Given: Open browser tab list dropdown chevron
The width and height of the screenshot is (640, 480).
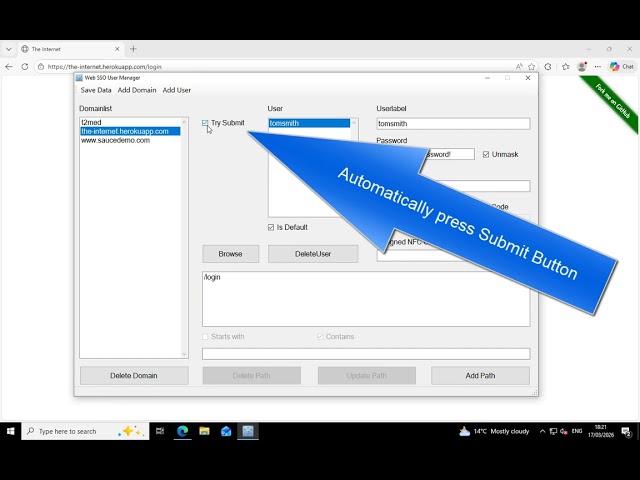Looking at the screenshot, I should 9,49.
